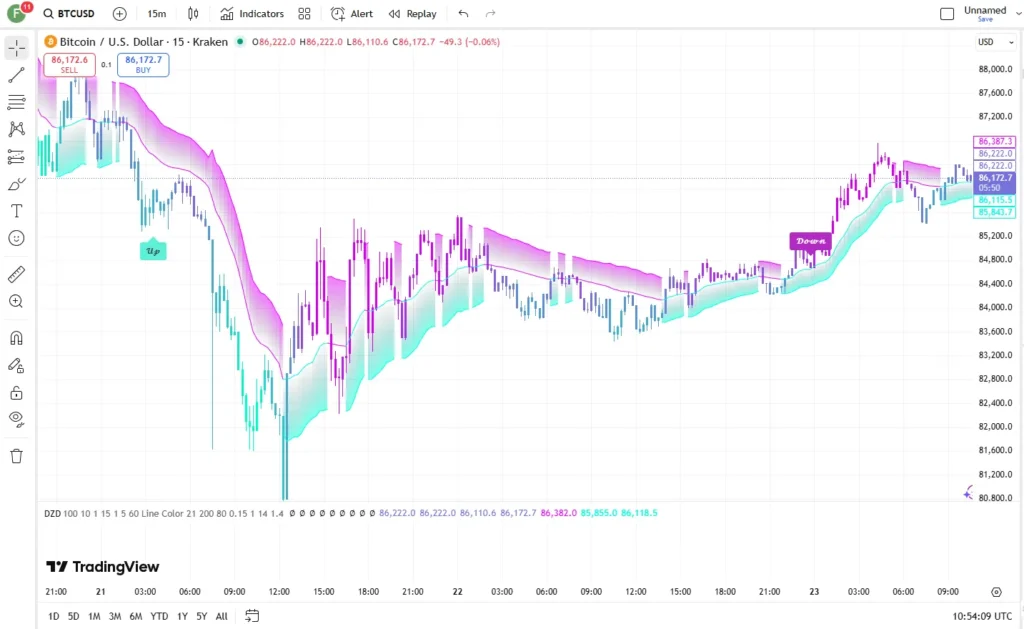Select the text annotation tool
Viewport: 1024px width, 629px height.
pos(16,211)
